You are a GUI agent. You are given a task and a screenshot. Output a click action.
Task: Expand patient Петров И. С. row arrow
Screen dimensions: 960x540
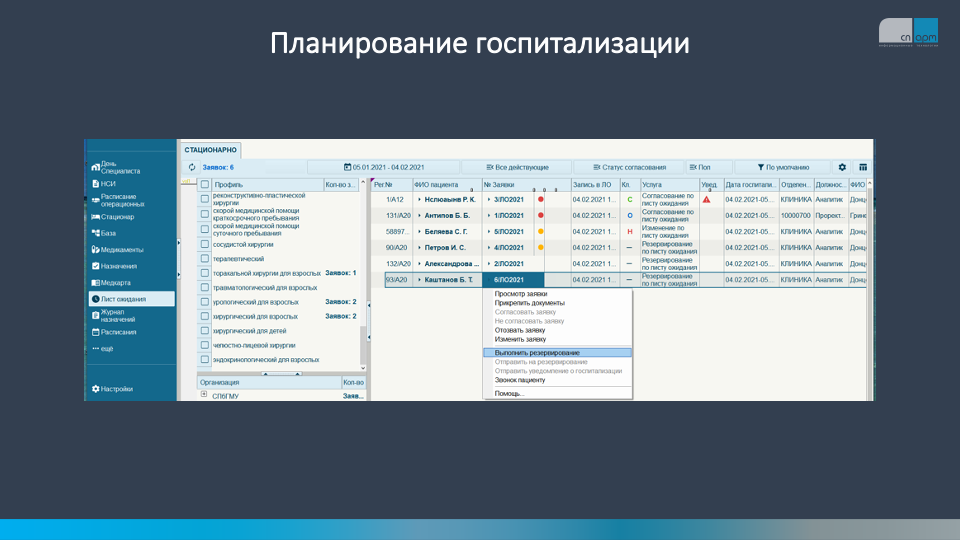pyautogui.click(x=419, y=247)
